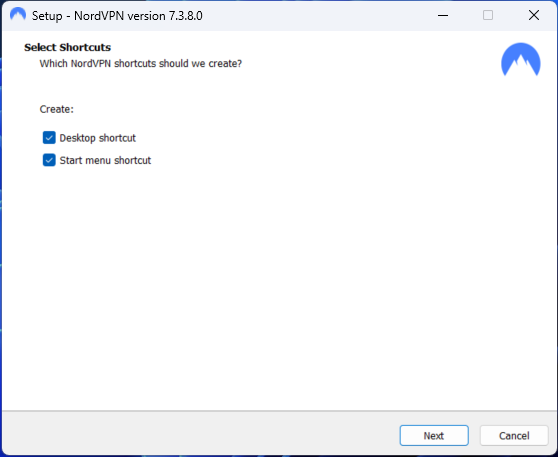Click the 'Desktop shortcut' label text
This screenshot has height=457, width=558.
98,138
